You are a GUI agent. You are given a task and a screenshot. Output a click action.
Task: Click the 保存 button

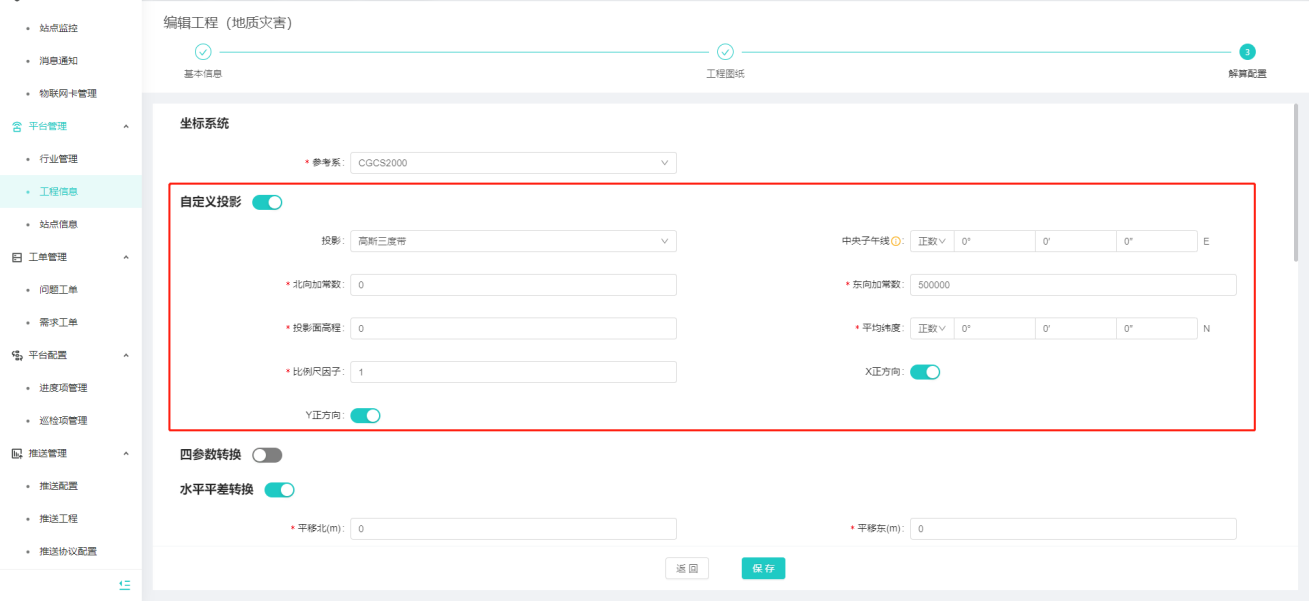(x=763, y=568)
